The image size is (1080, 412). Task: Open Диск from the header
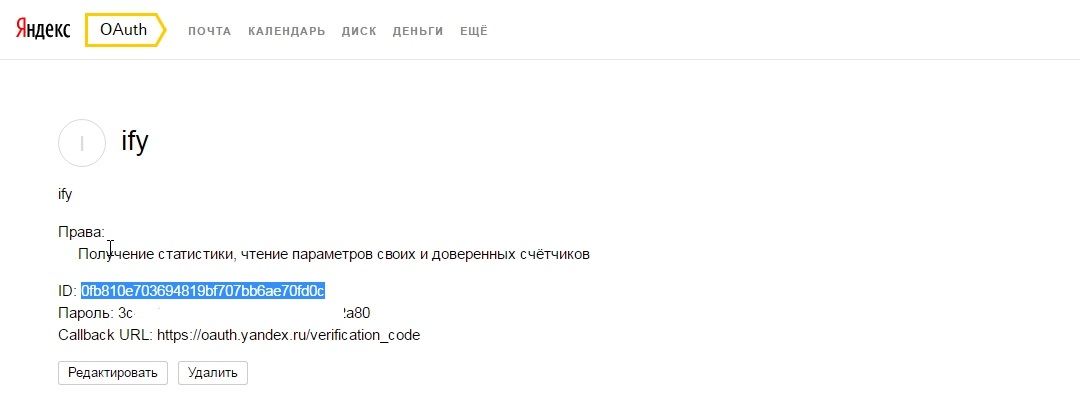[359, 31]
